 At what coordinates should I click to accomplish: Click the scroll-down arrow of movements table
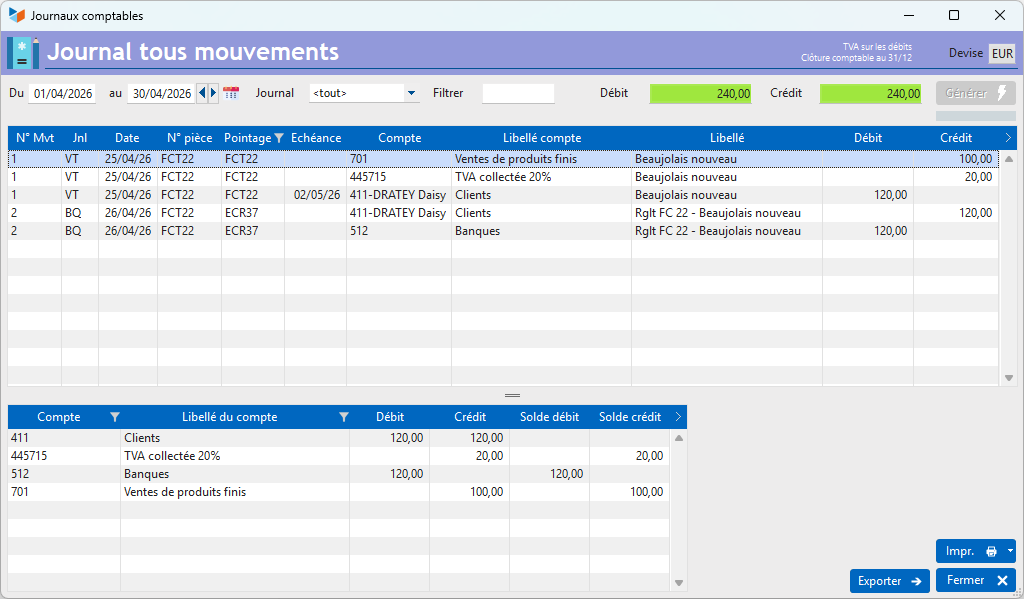pyautogui.click(x=1009, y=378)
